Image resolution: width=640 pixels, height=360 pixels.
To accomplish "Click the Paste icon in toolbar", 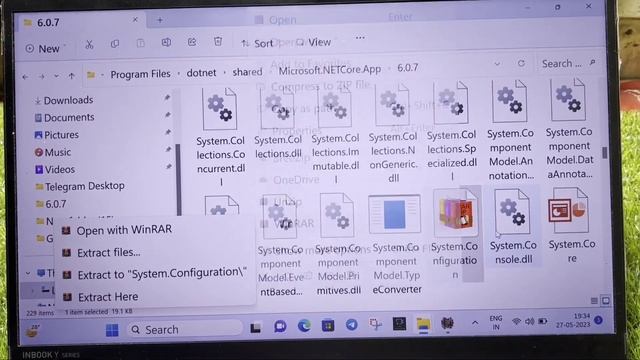I will point(140,43).
